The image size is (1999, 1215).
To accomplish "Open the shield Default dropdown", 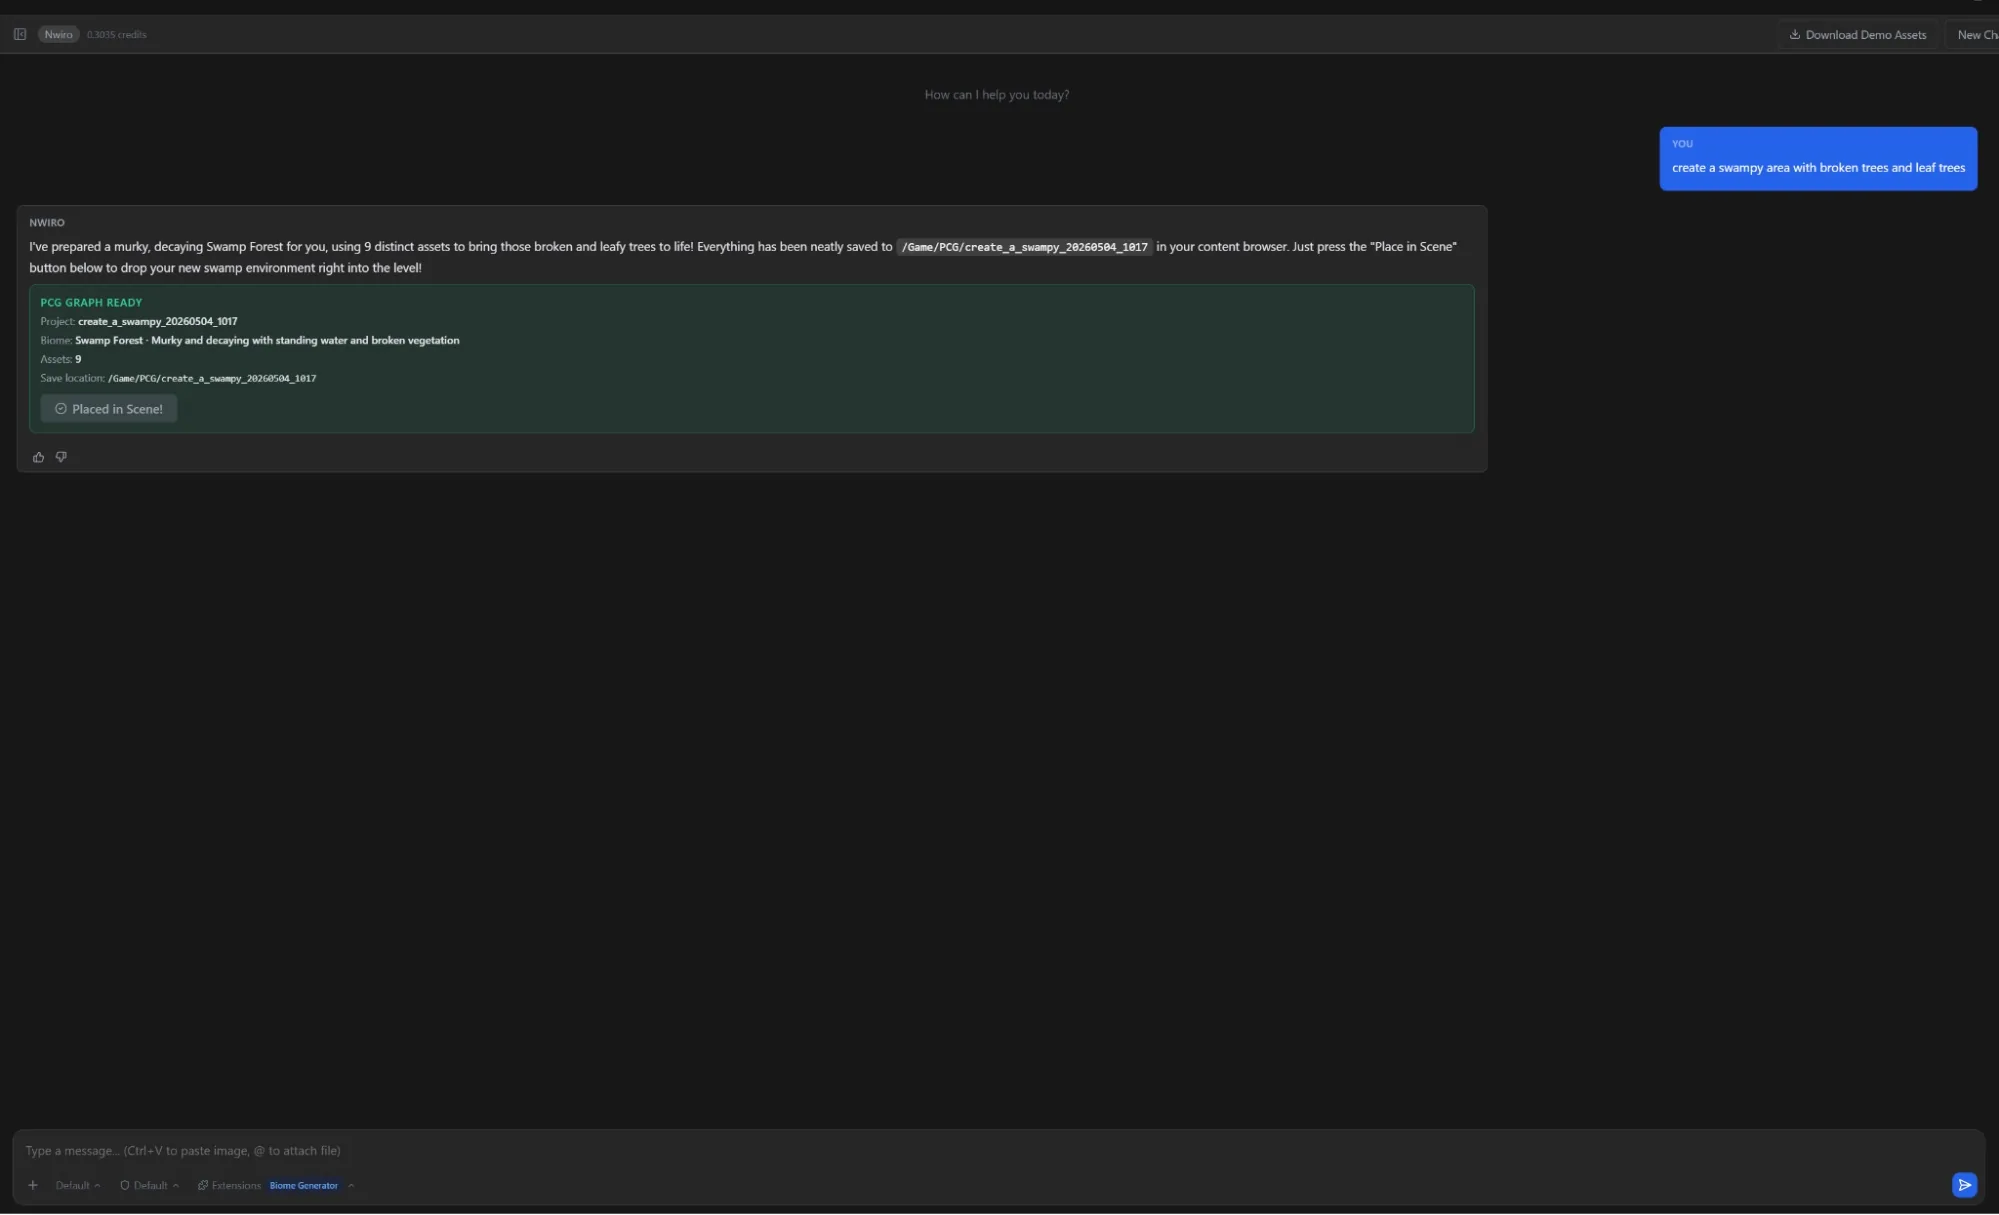I will pyautogui.click(x=150, y=1185).
